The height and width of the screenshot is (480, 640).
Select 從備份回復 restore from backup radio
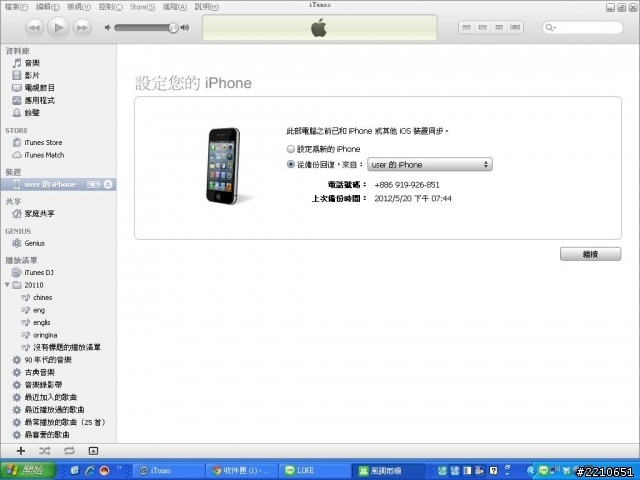click(x=291, y=164)
